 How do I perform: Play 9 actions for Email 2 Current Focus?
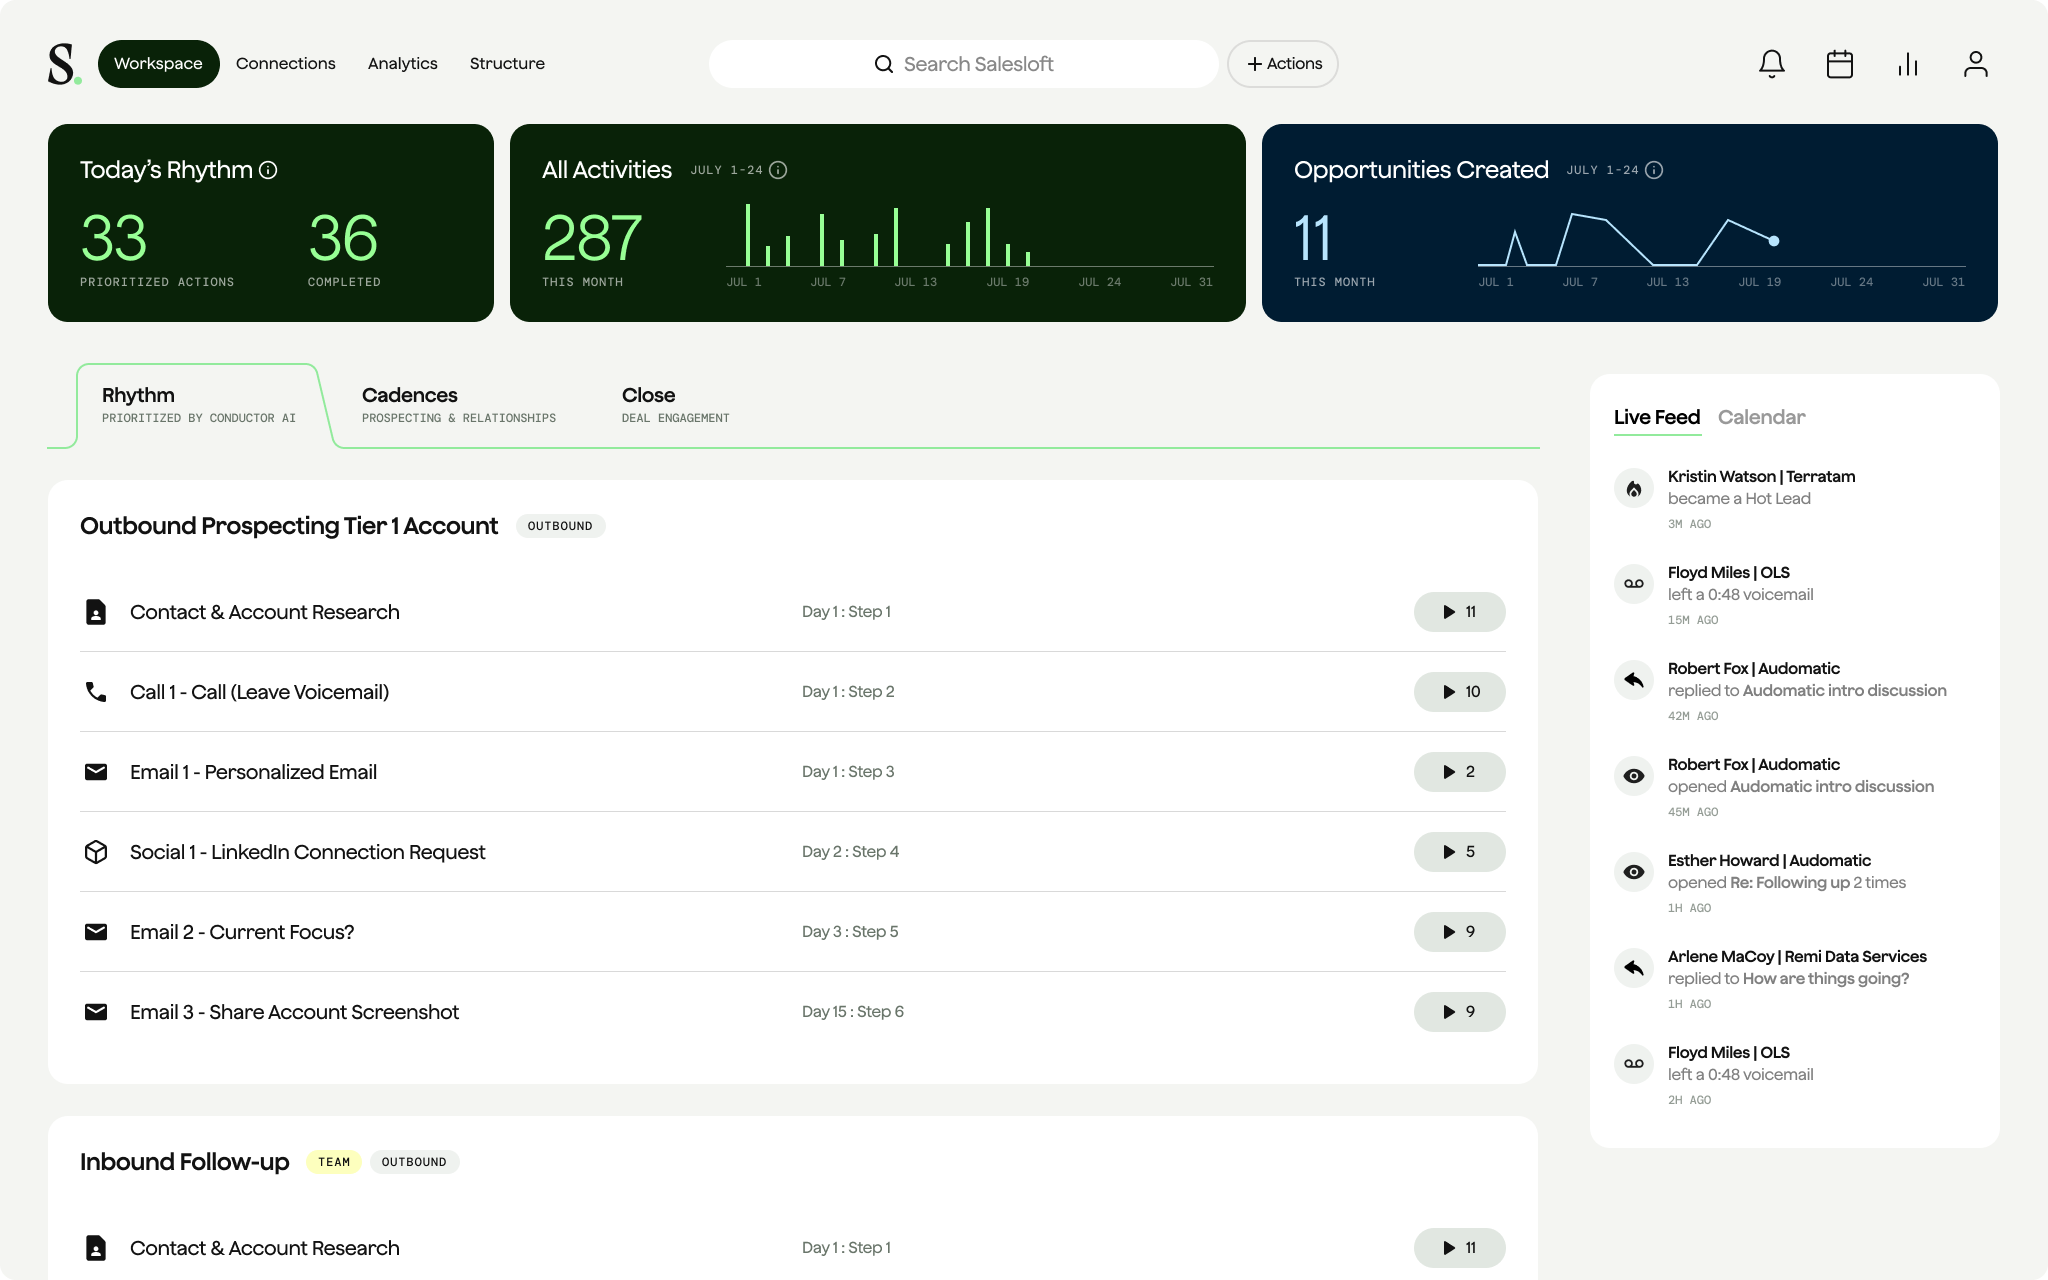click(x=1460, y=932)
